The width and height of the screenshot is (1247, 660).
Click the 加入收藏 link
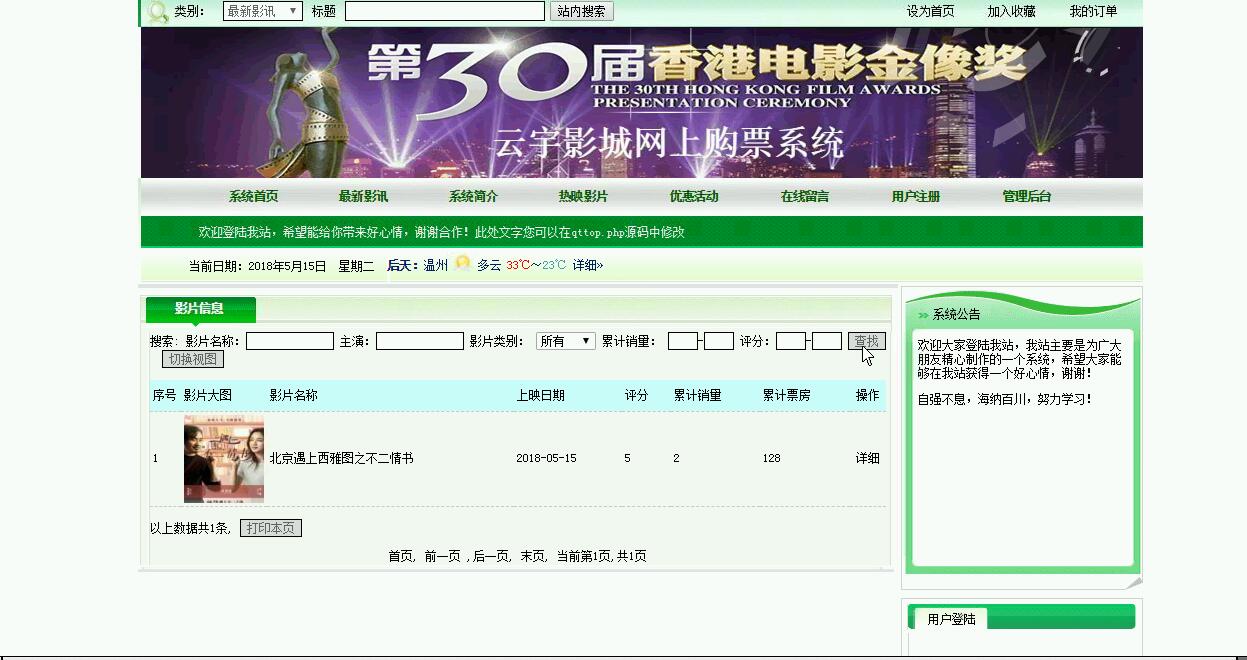click(x=1011, y=11)
